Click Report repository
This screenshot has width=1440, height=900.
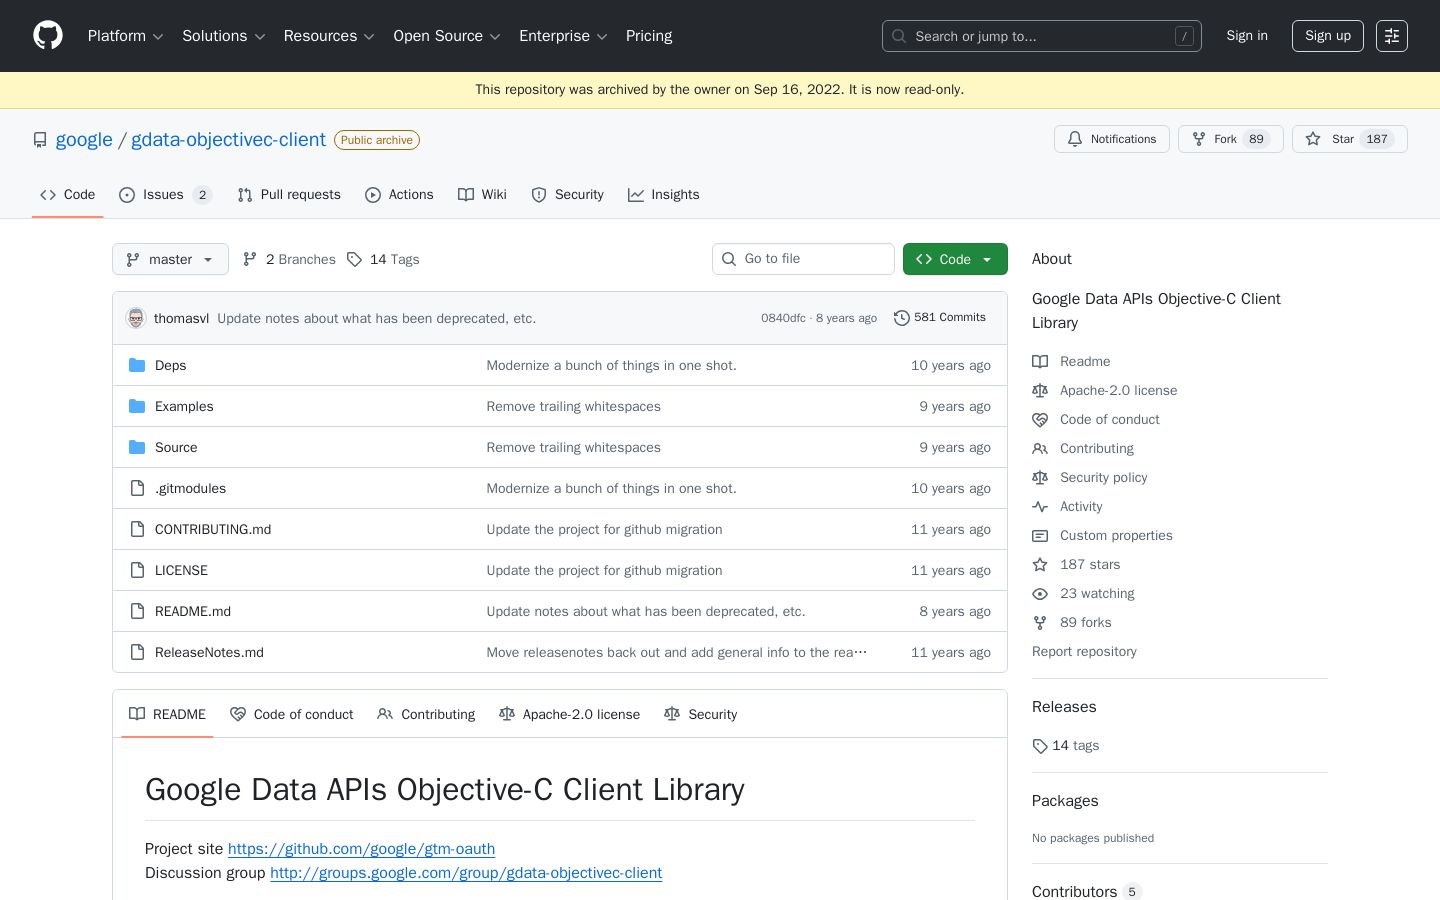pos(1084,651)
